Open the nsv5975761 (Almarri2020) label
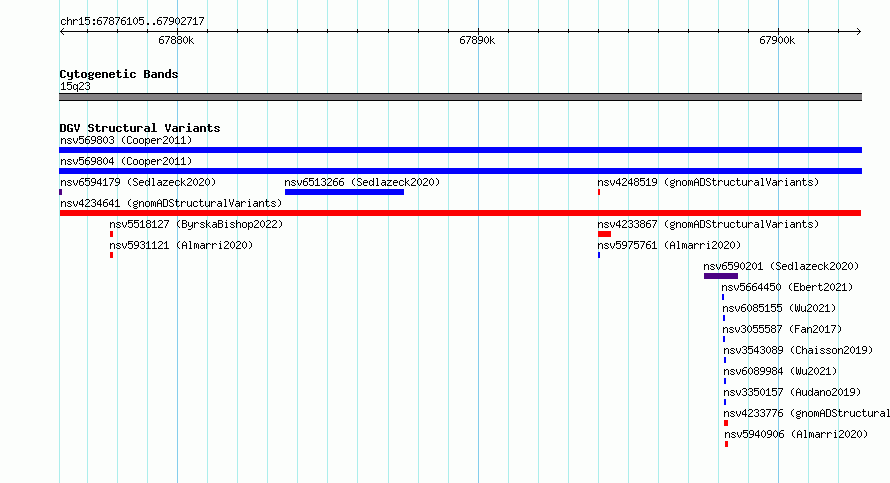The height and width of the screenshot is (483, 890). coord(669,245)
